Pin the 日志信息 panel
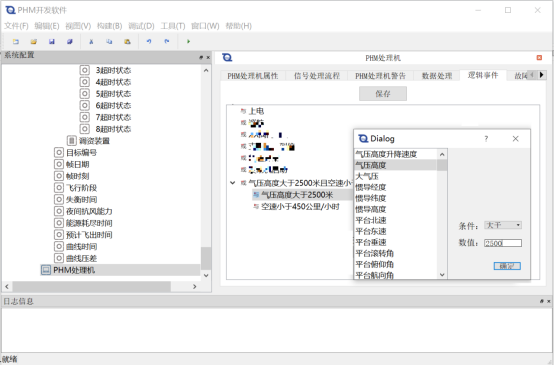The image size is (554, 365). tap(542, 301)
